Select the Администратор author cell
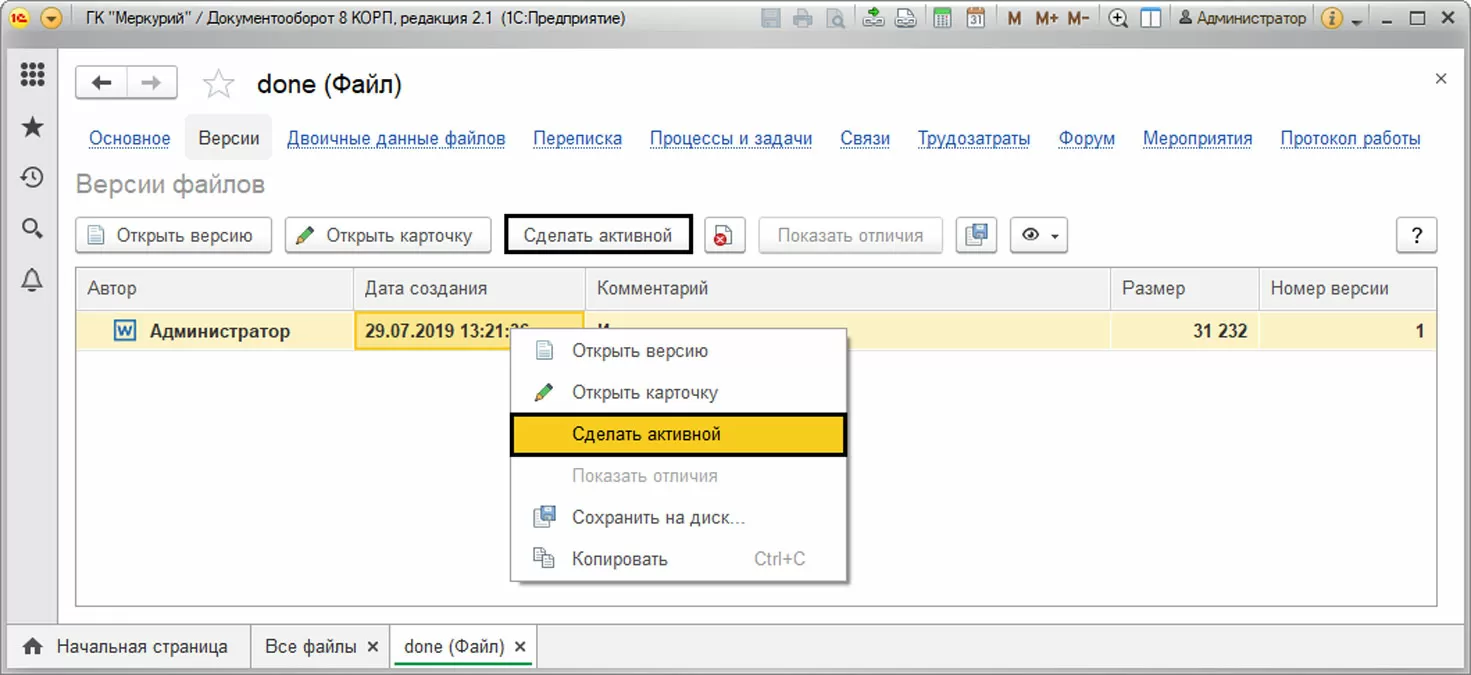 coord(215,331)
